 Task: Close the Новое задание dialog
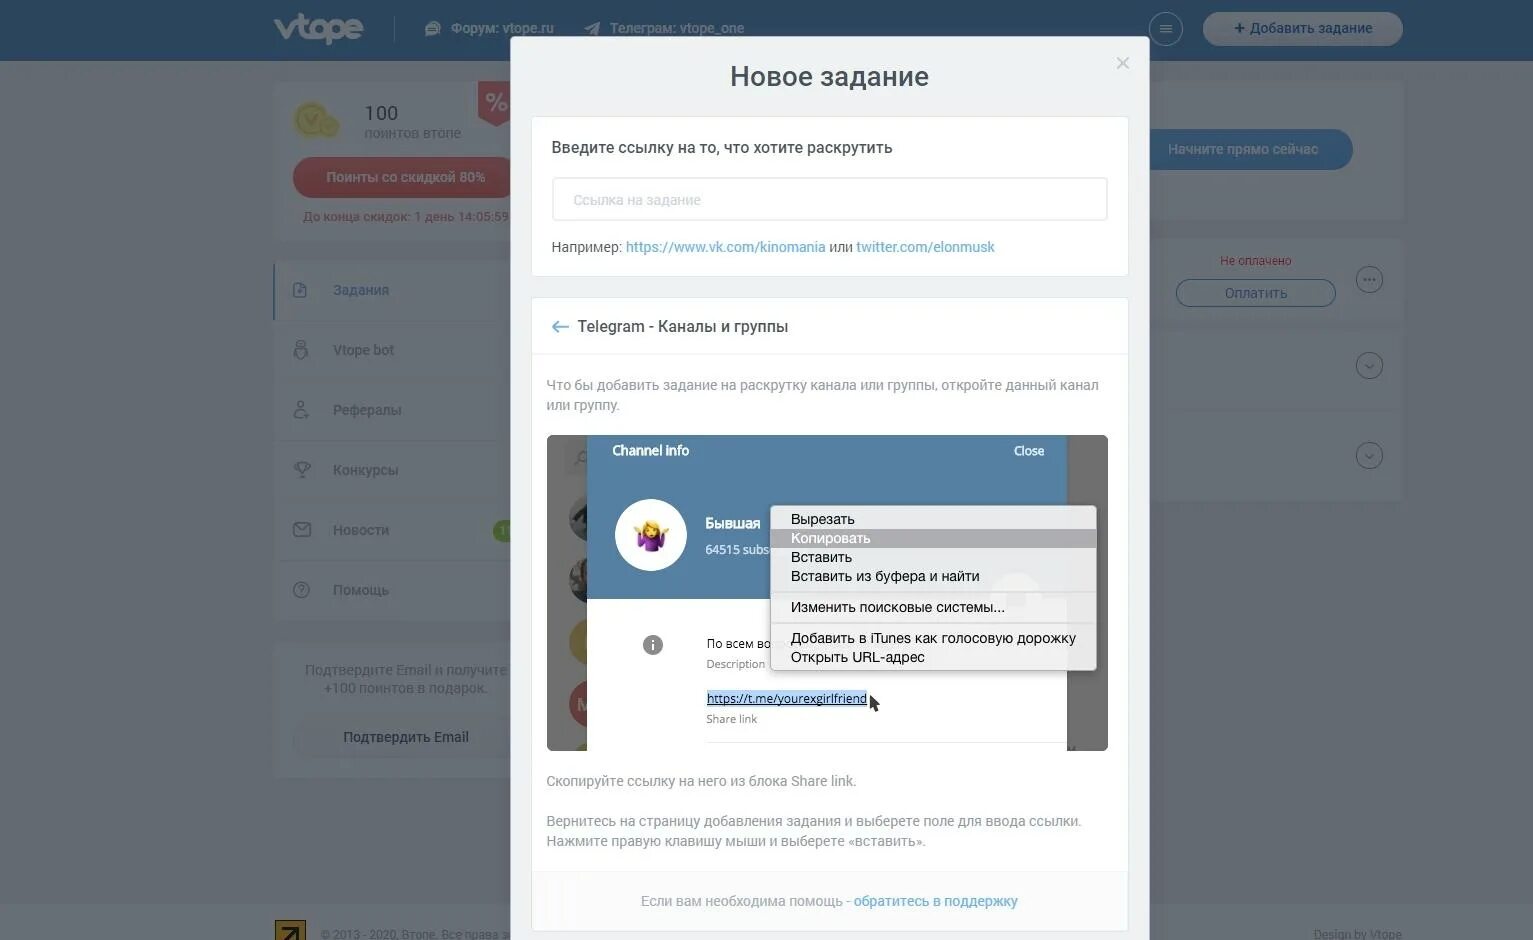pyautogui.click(x=1123, y=63)
